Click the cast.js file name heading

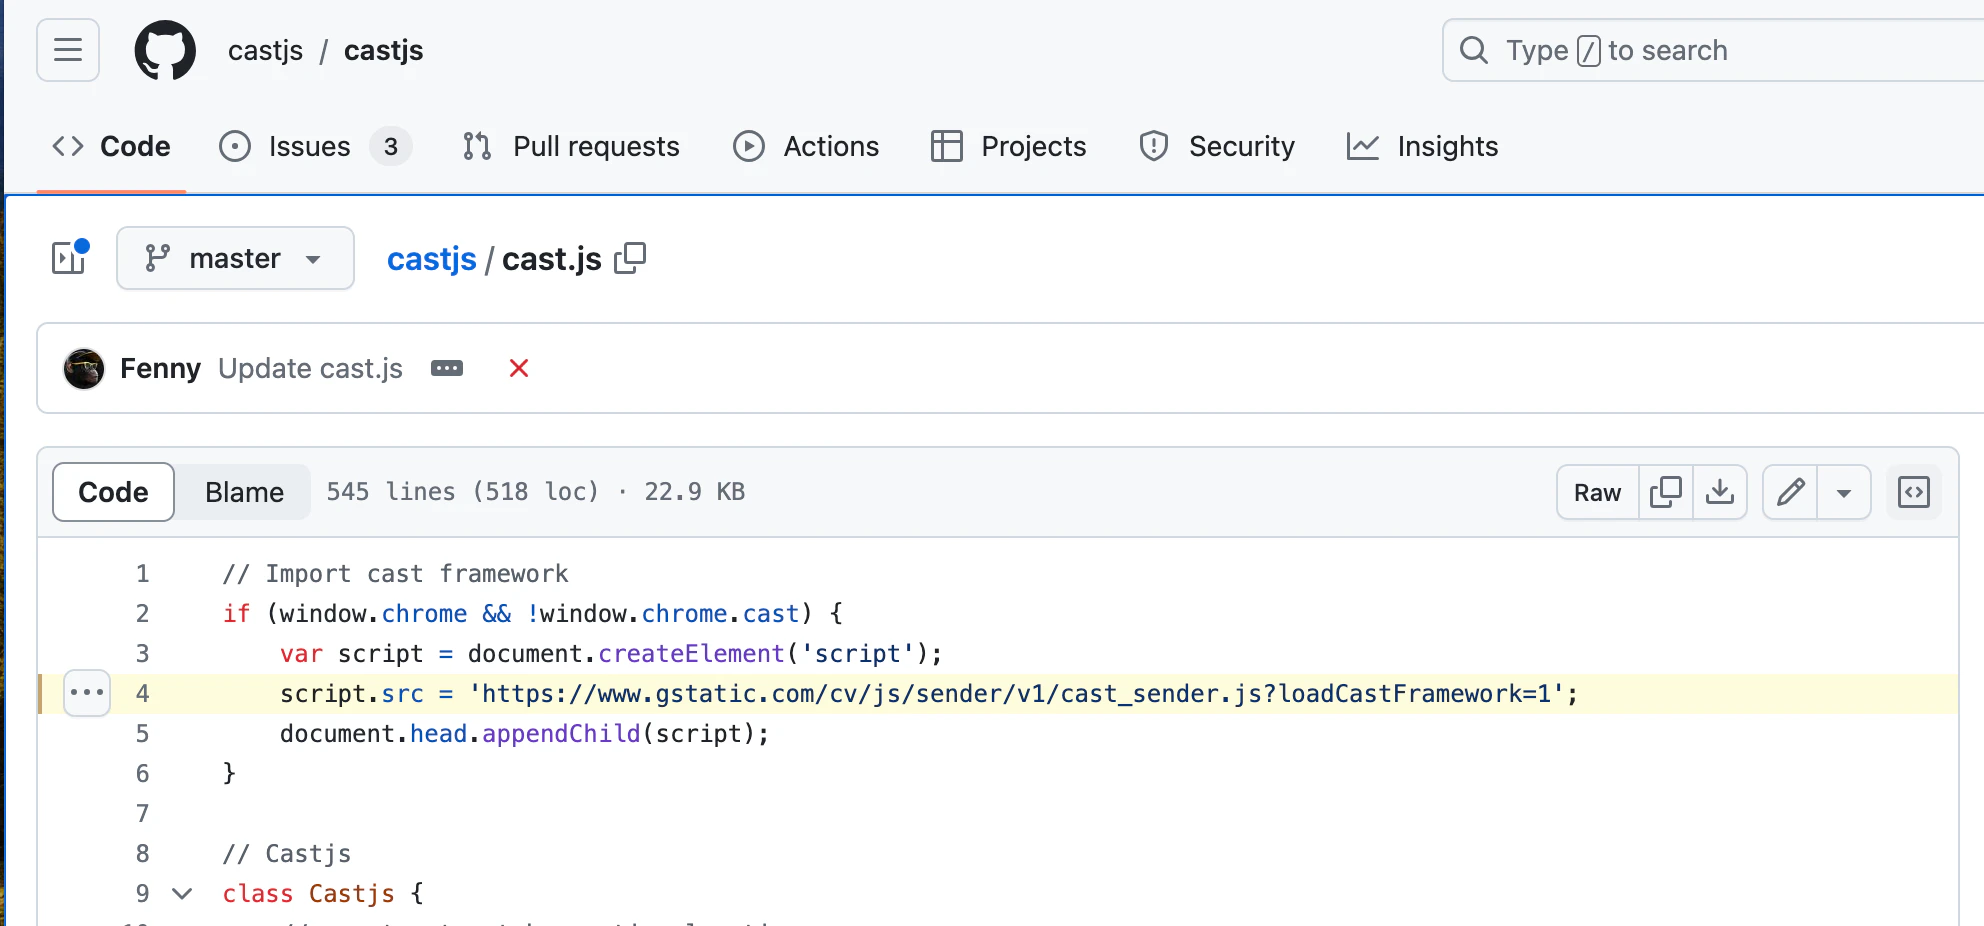pos(552,259)
